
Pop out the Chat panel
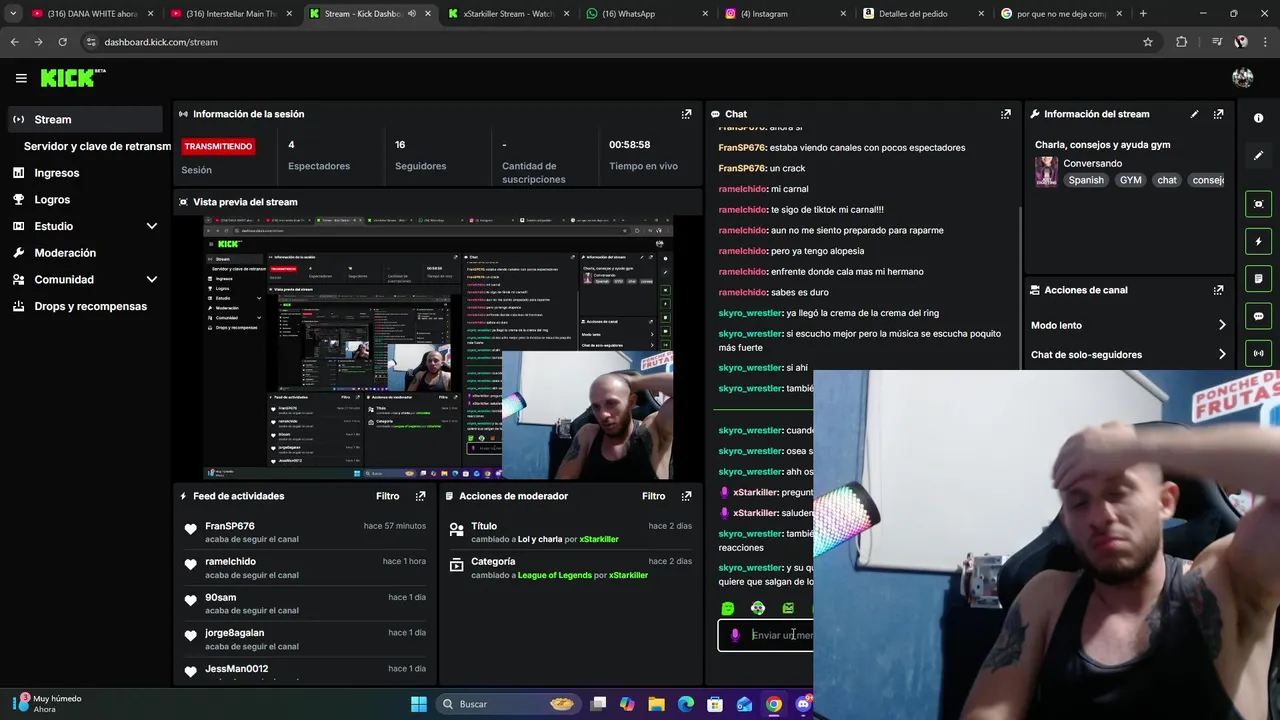pos(1005,114)
